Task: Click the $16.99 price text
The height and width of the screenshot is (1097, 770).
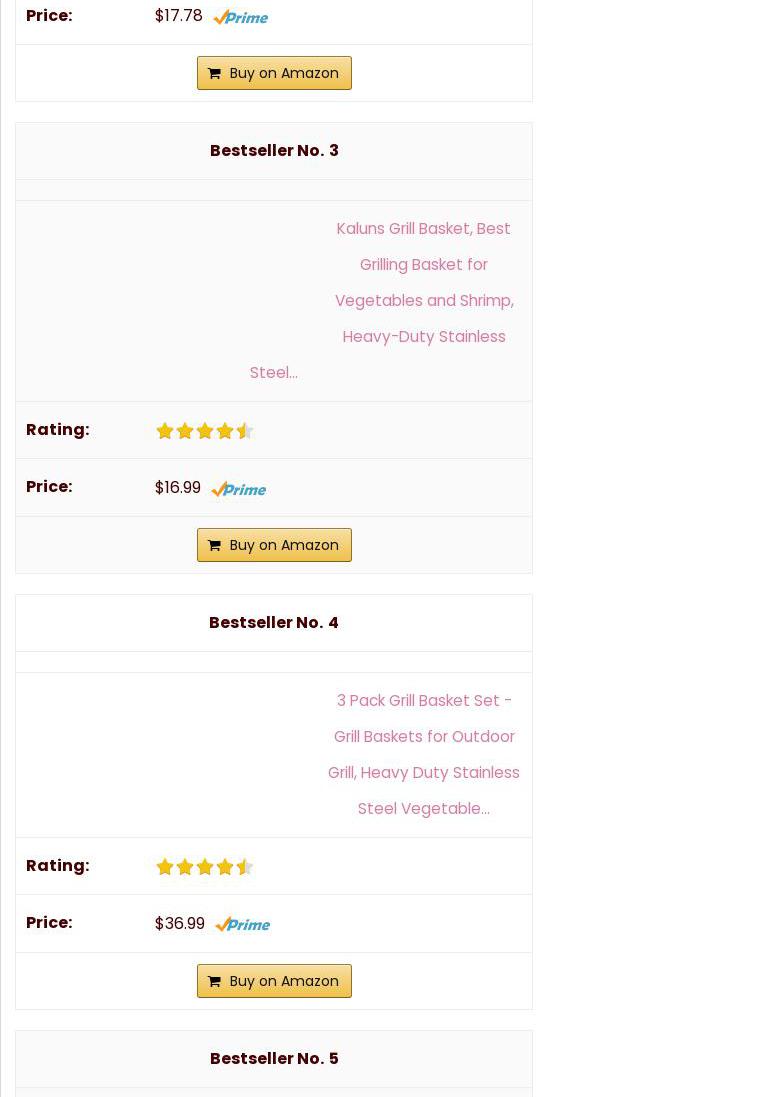Action: (178, 488)
